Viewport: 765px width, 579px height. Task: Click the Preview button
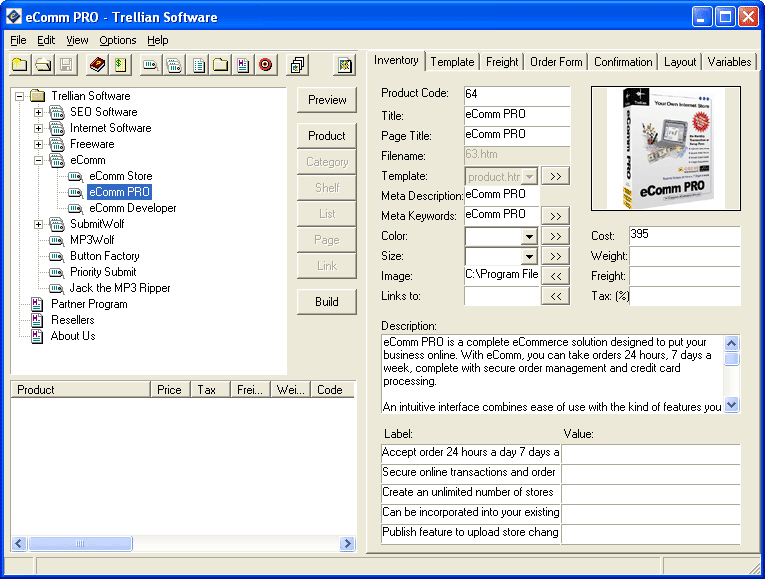point(327,100)
